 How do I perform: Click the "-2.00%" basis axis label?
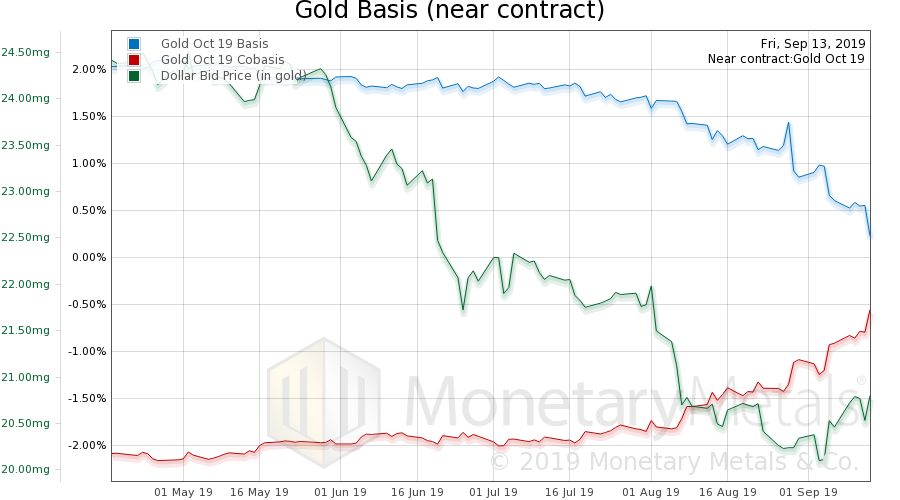point(88,445)
